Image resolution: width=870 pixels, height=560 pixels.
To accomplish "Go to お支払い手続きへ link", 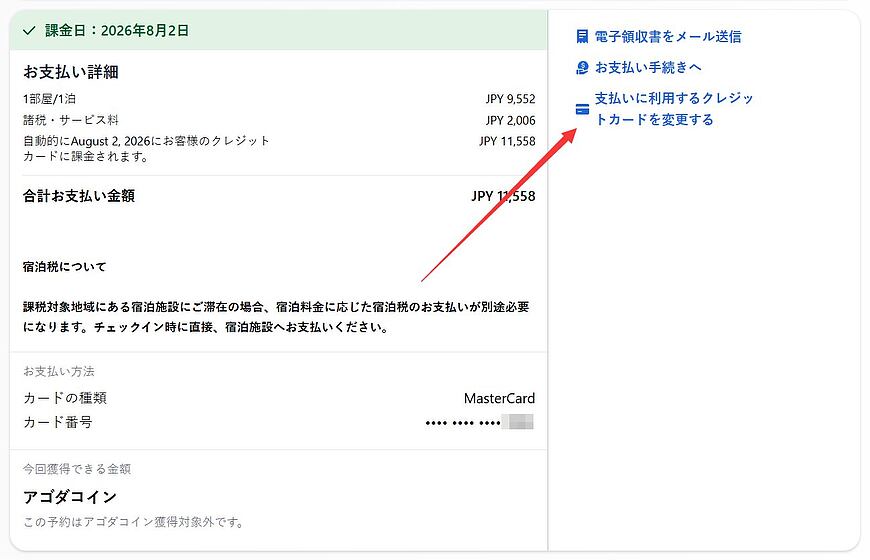I will (x=648, y=68).
